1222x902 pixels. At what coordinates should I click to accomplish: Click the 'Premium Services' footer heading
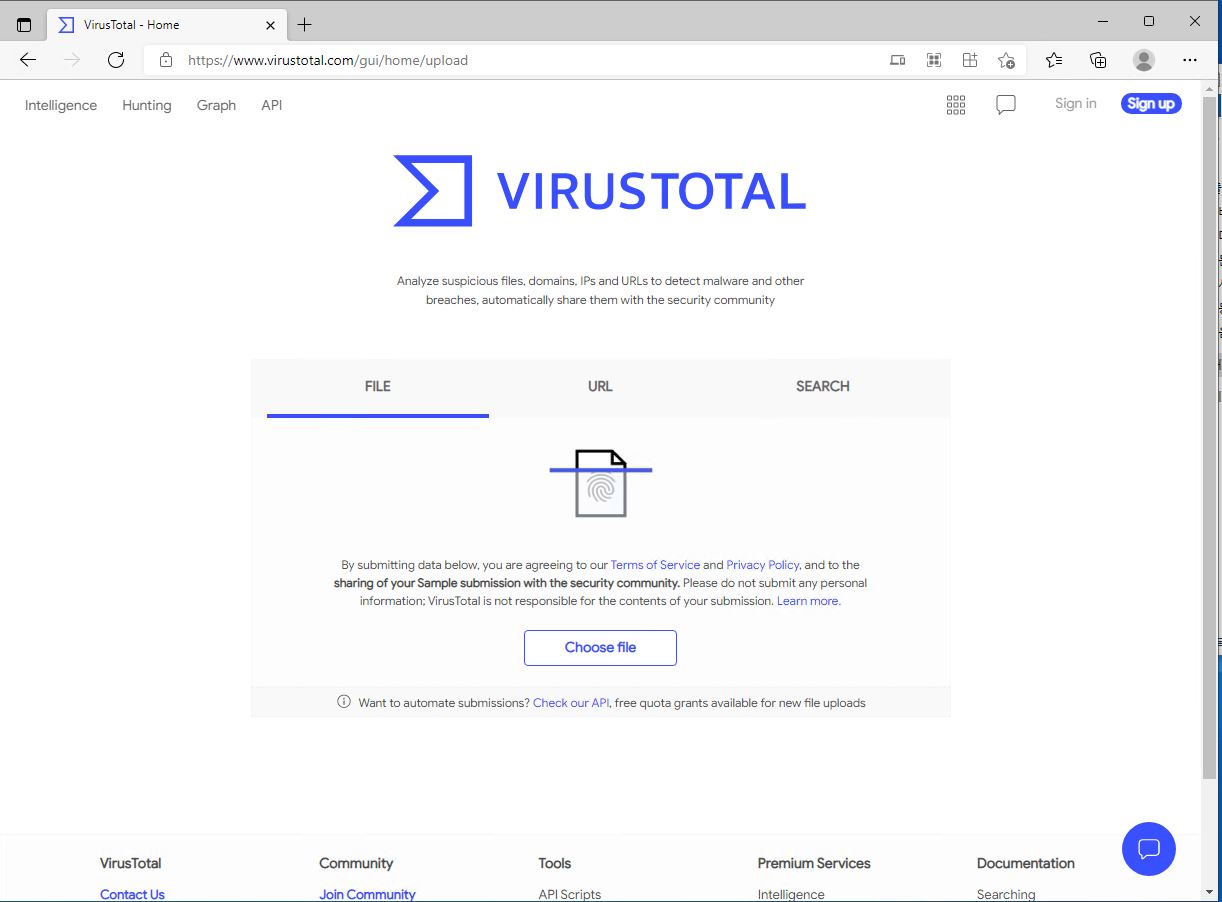click(814, 863)
